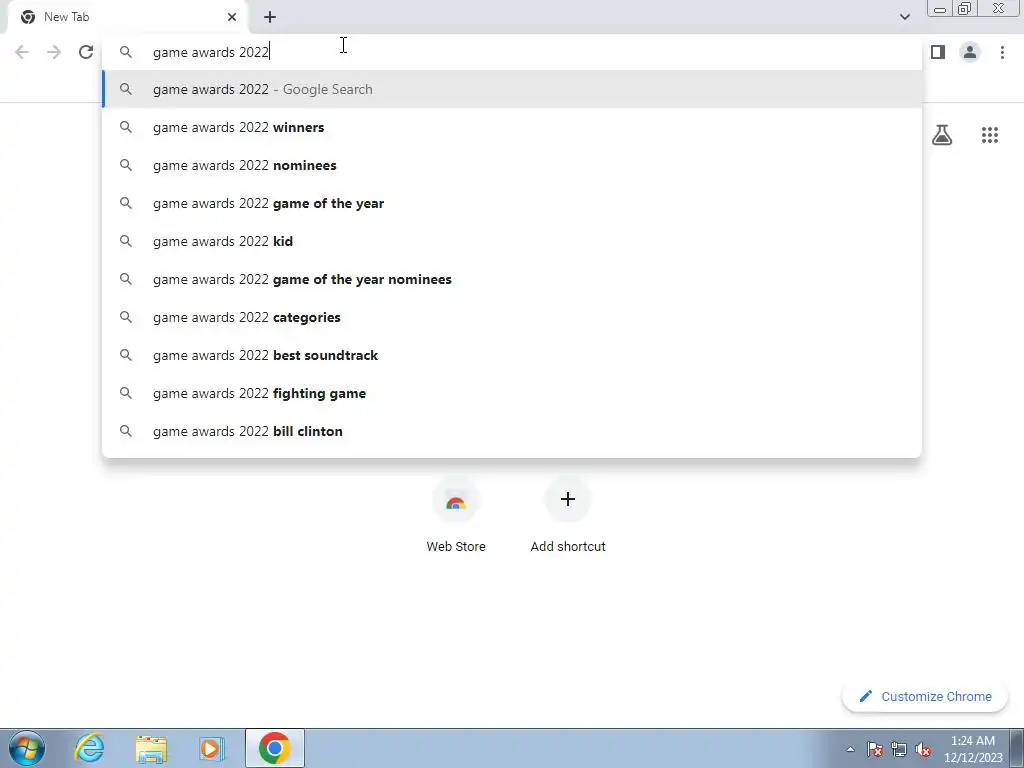
Task: Restore down the Chrome window
Action: [965, 8]
